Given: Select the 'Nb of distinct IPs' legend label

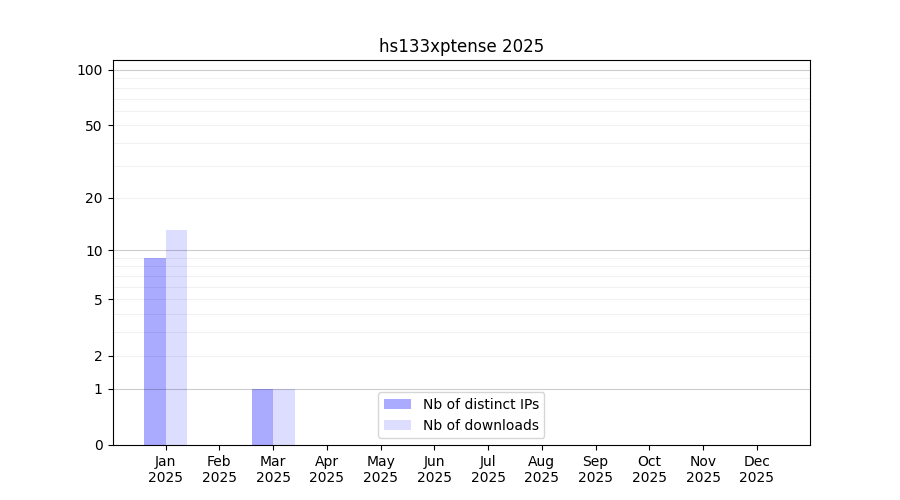Looking at the screenshot, I should (480, 404).
